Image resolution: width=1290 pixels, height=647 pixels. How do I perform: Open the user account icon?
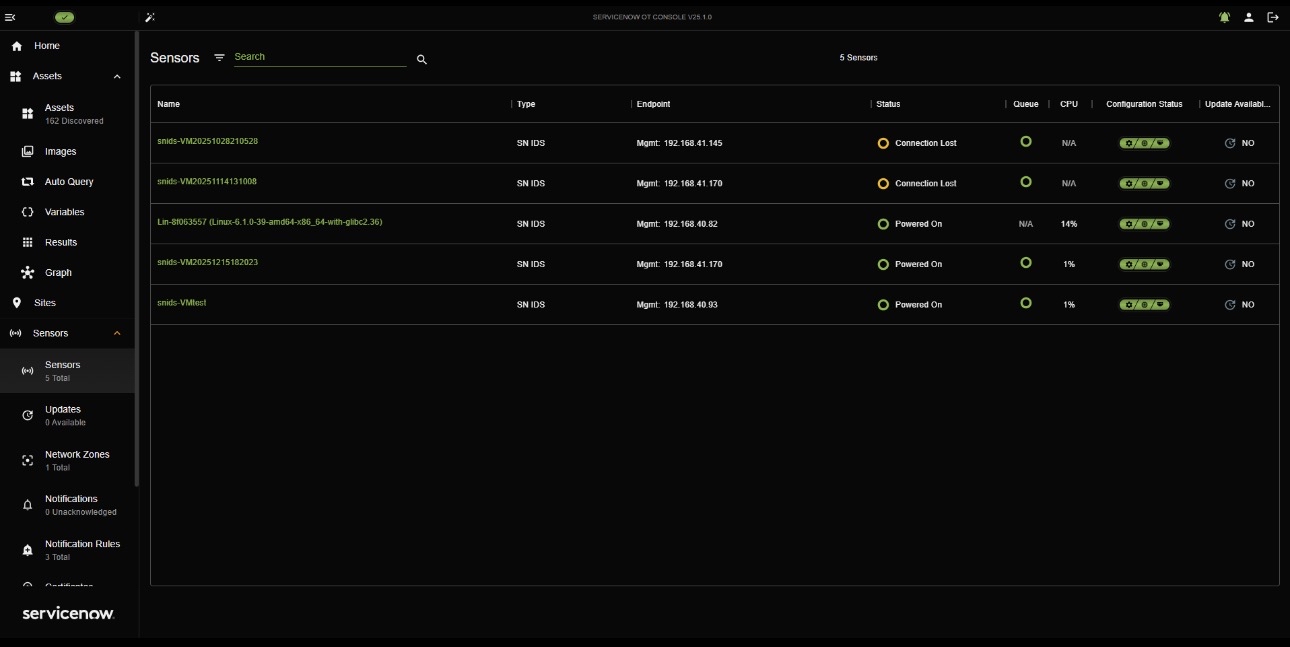(1249, 17)
